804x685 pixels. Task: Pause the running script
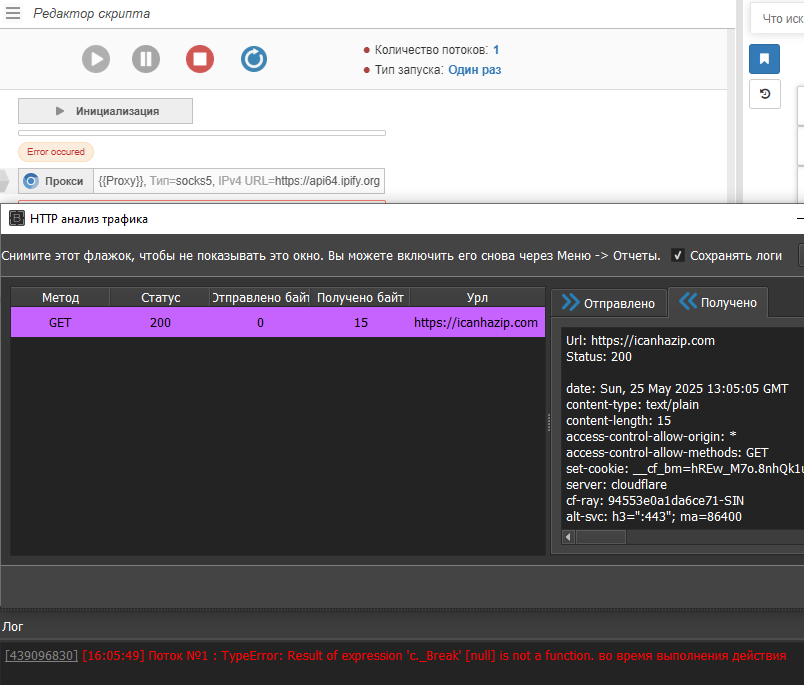pyautogui.click(x=146, y=59)
